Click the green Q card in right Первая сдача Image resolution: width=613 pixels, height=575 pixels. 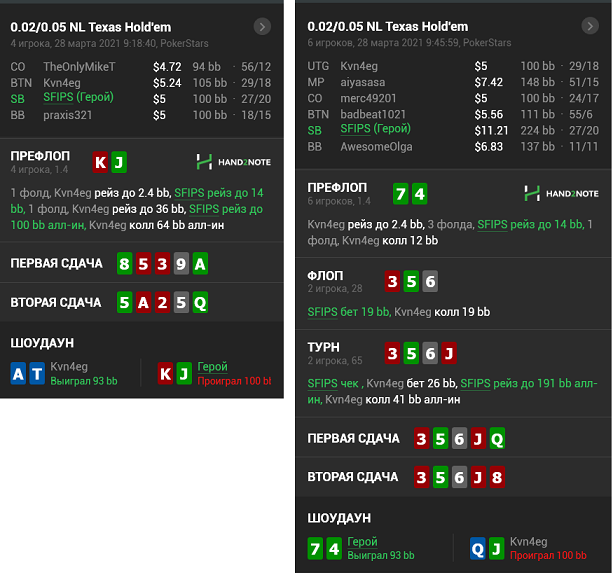click(497, 439)
